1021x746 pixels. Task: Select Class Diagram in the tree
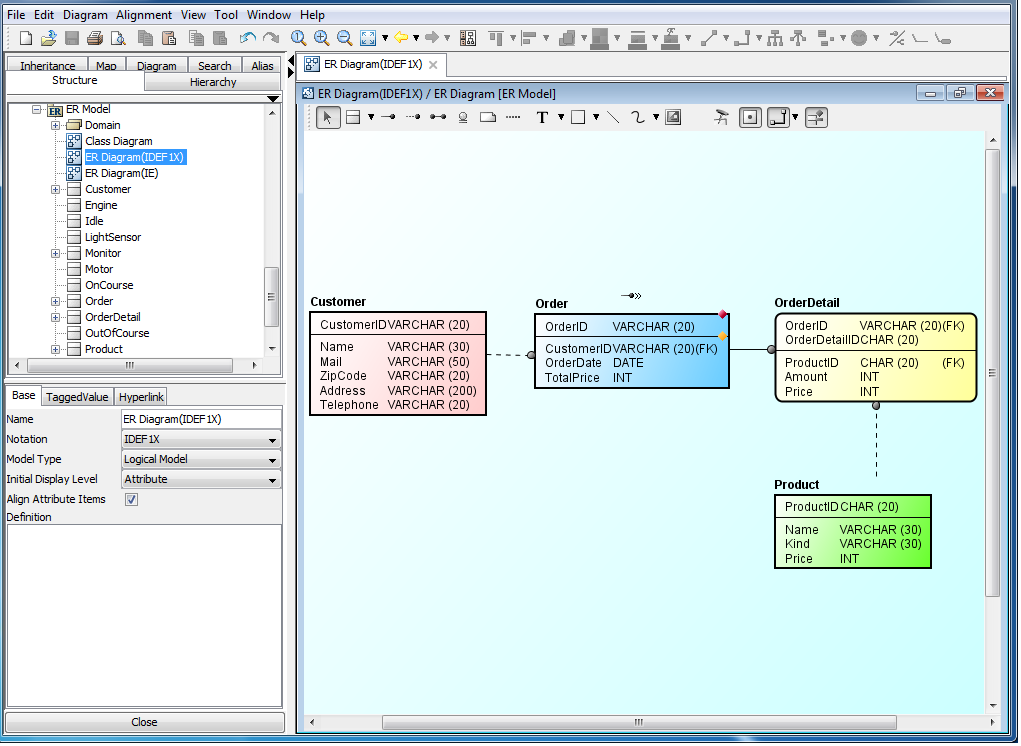(119, 142)
